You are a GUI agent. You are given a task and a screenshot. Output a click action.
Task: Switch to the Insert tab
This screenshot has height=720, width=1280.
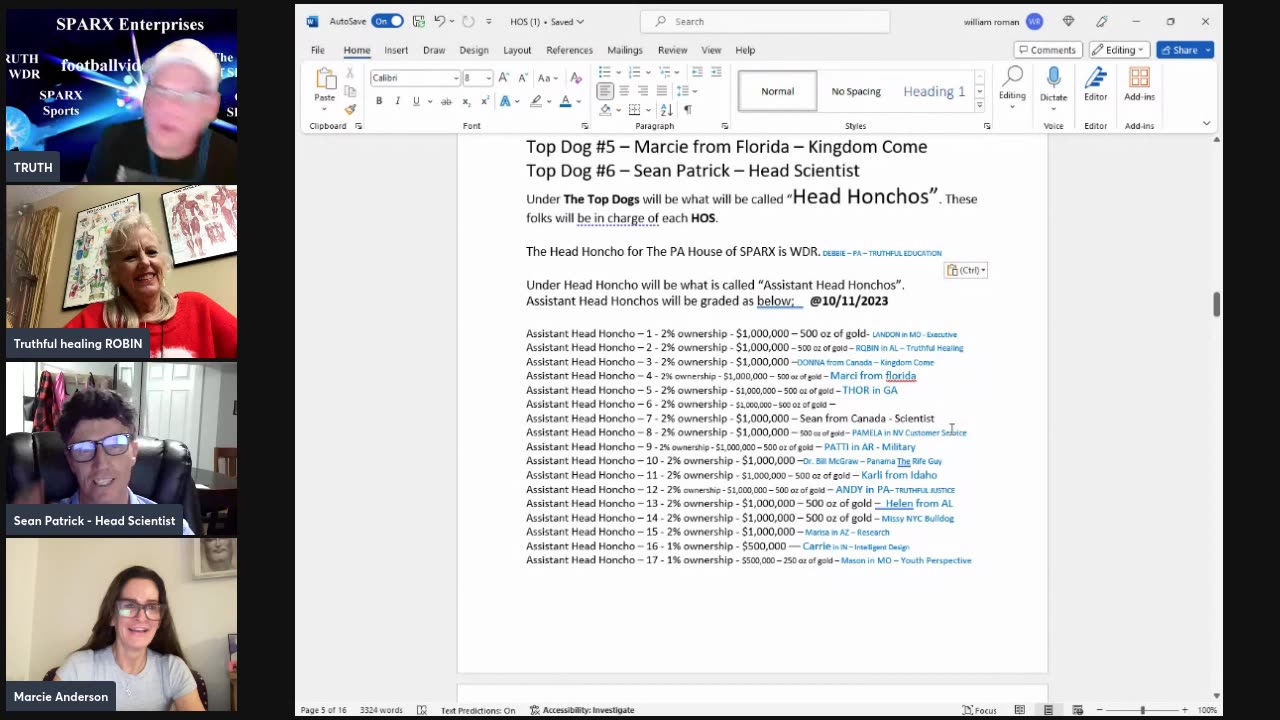click(396, 50)
